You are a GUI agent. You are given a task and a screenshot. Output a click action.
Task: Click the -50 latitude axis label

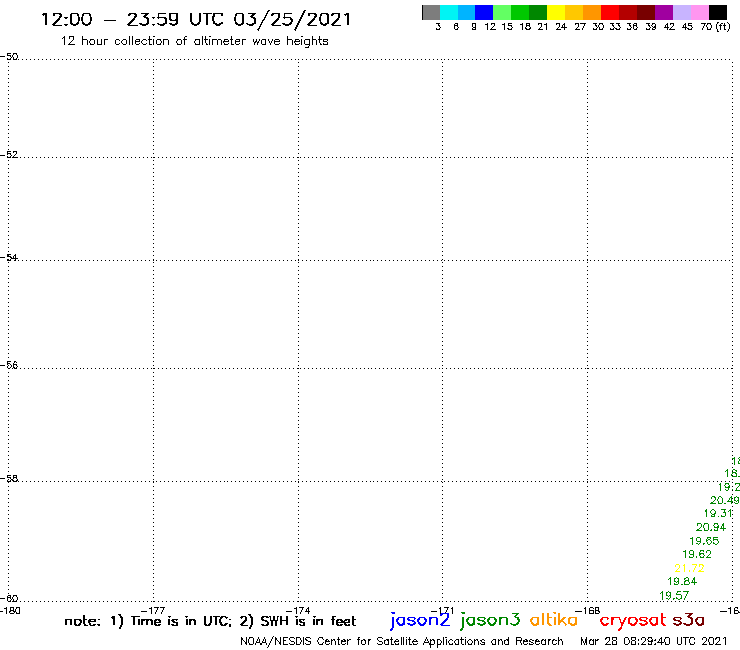[x=9, y=57]
